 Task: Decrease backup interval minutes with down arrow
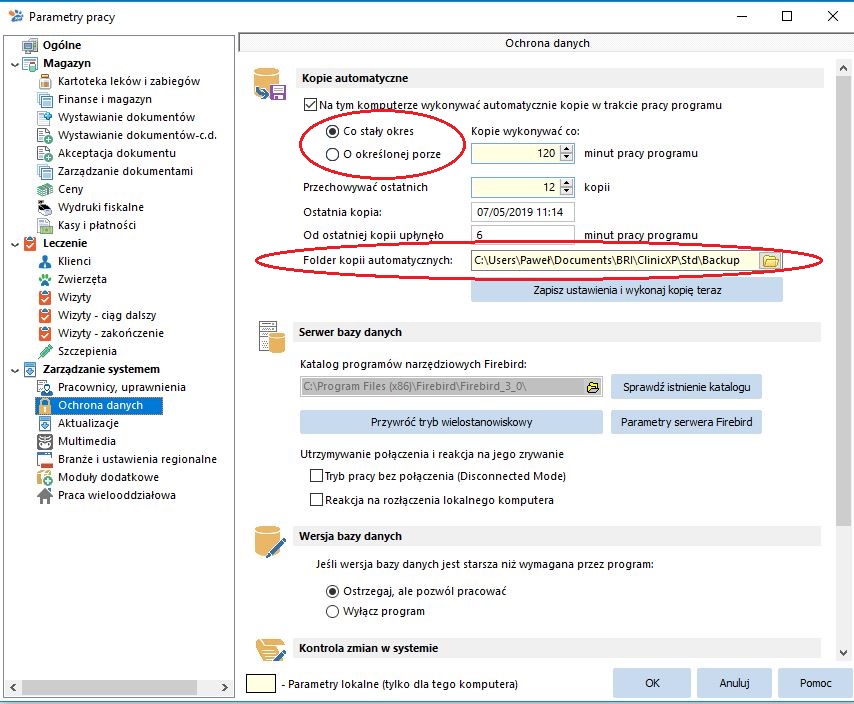click(x=567, y=157)
